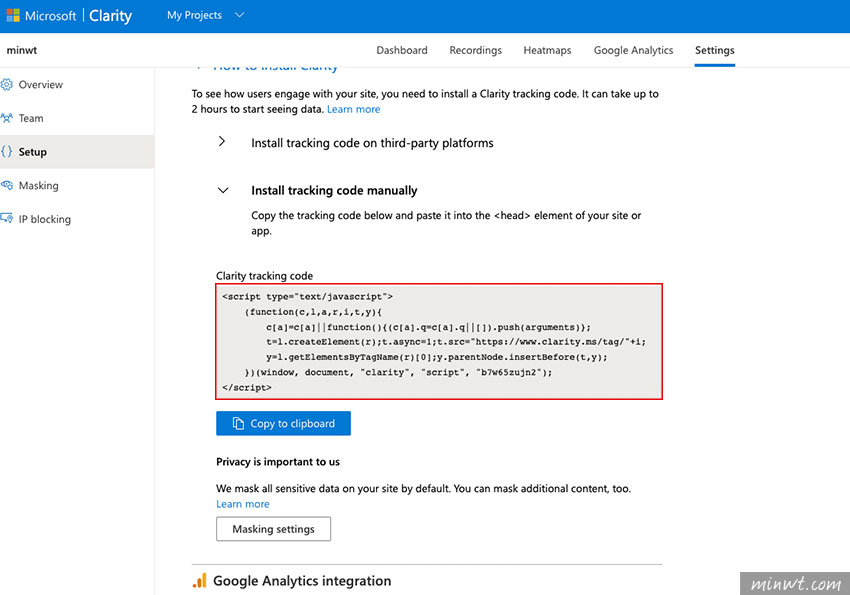Open the My Projects dropdown chevron

pos(240,15)
